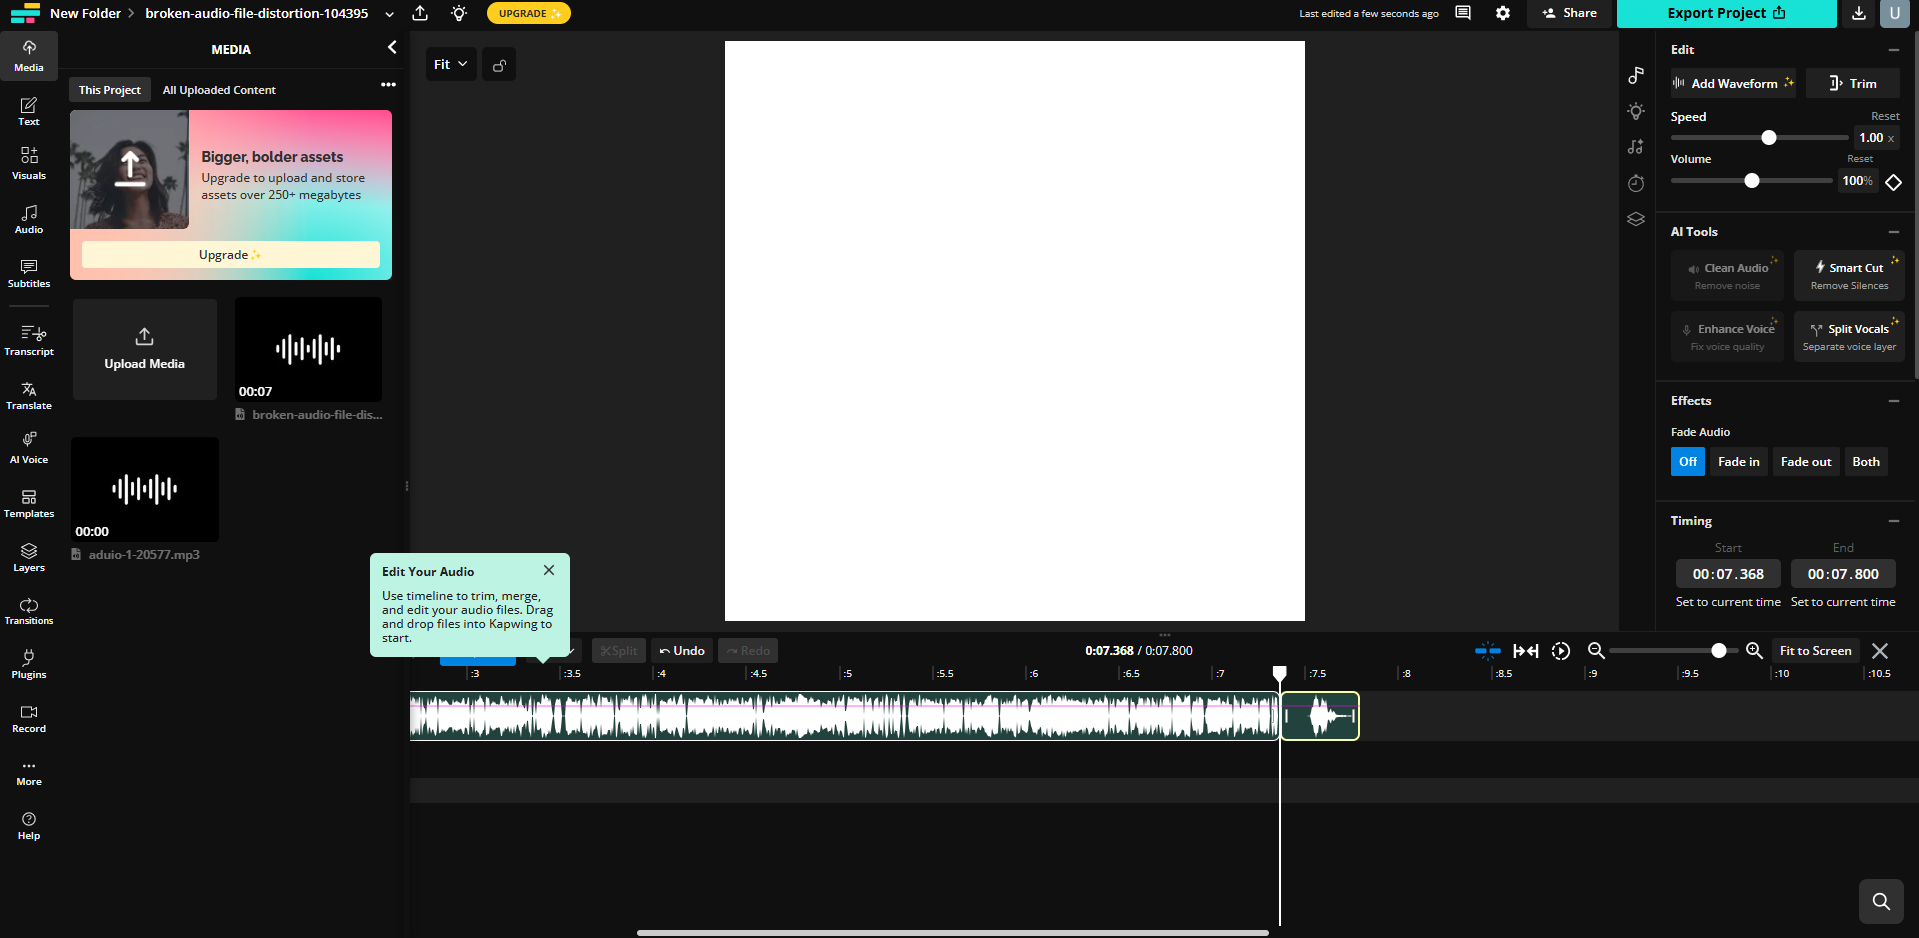Add a volume keyframe with diamond icon
The width and height of the screenshot is (1919, 938).
[1893, 182]
